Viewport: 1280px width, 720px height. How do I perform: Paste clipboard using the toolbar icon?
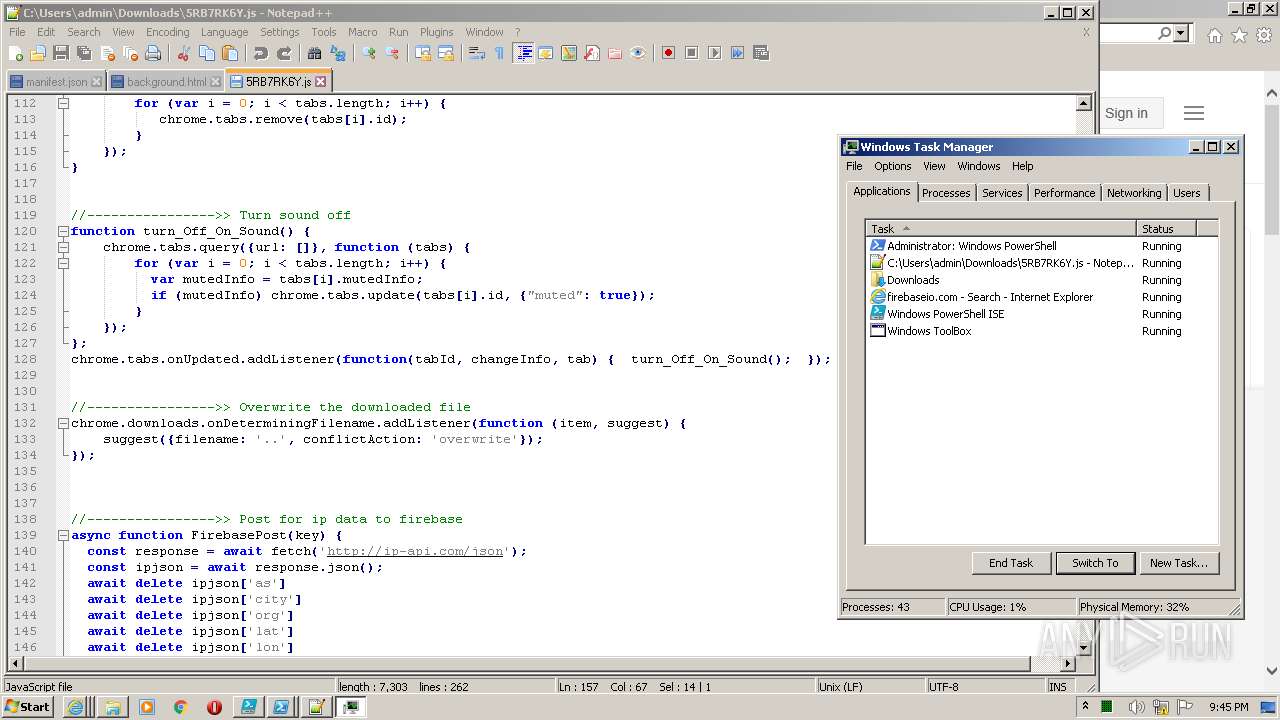(x=230, y=53)
